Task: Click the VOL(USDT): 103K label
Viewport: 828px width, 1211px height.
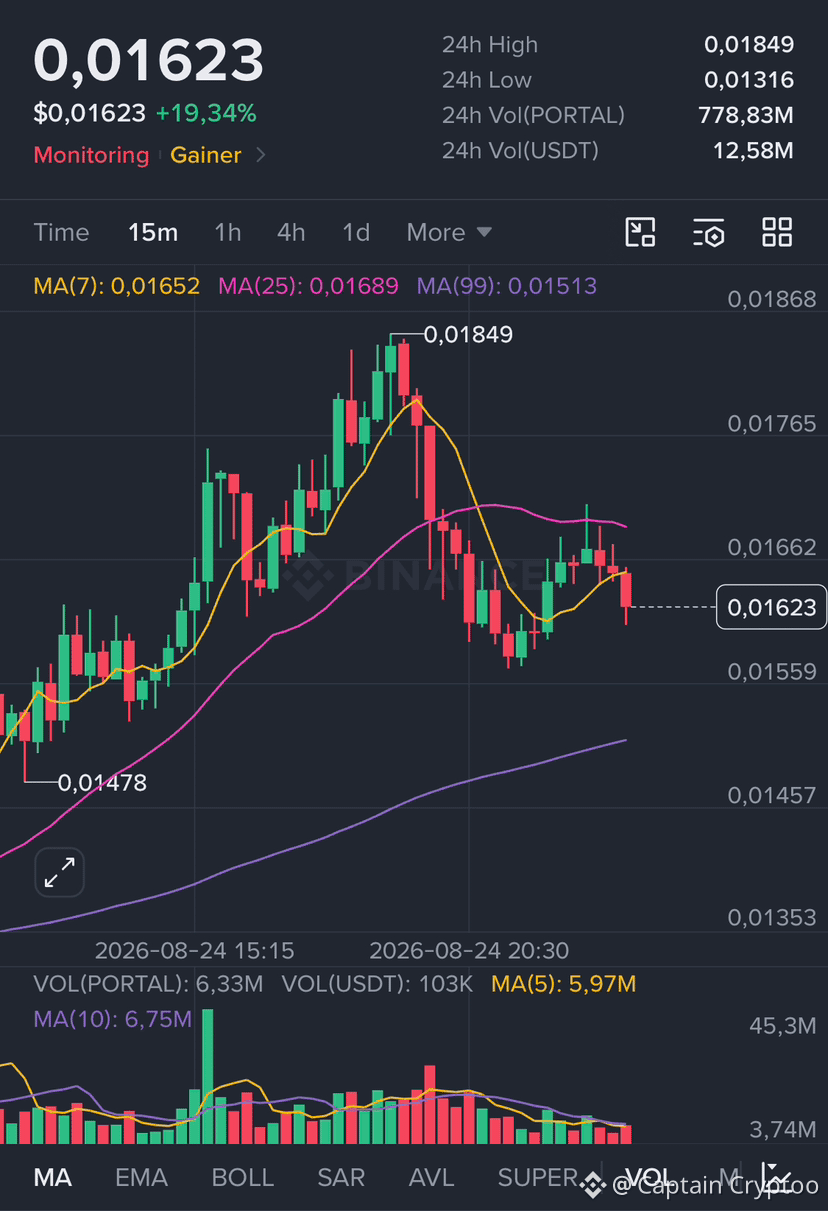Action: click(x=377, y=984)
